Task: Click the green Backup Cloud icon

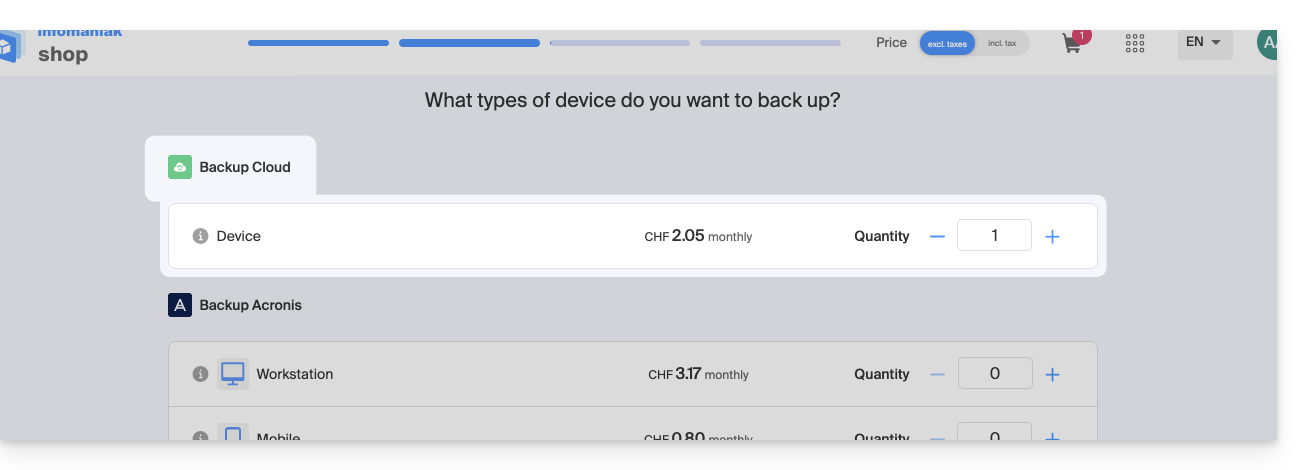Action: [180, 167]
